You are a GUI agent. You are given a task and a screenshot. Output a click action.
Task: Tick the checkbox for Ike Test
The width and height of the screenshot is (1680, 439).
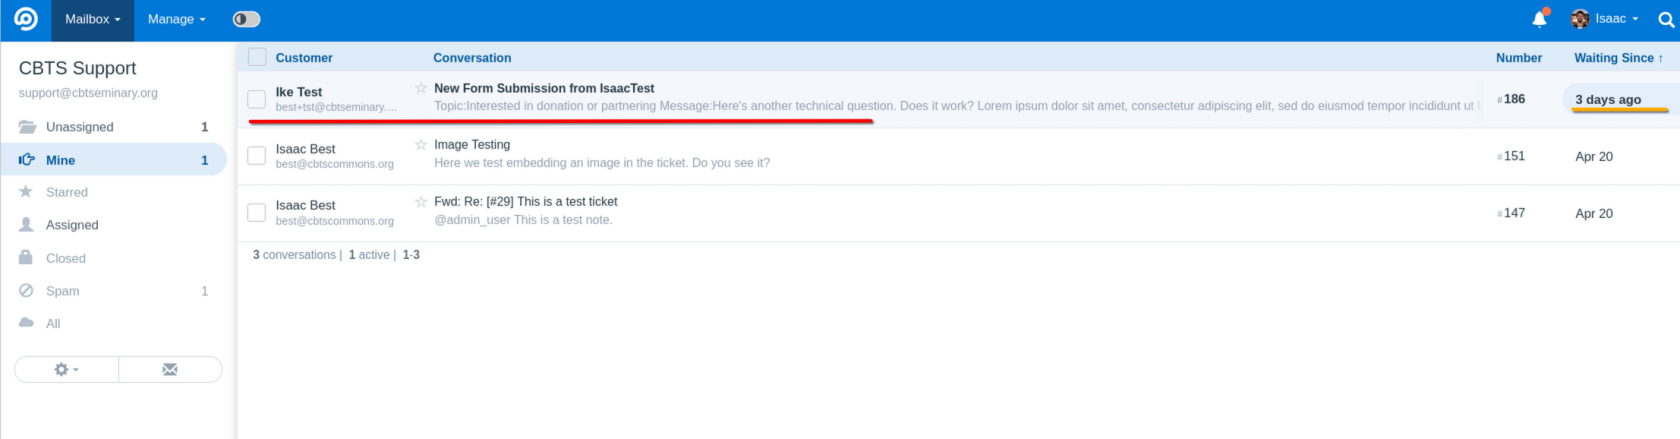pos(257,99)
